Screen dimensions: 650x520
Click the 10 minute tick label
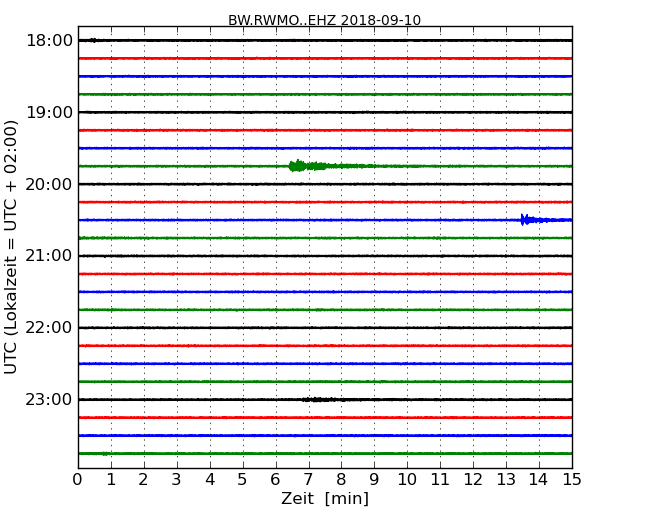point(407,479)
